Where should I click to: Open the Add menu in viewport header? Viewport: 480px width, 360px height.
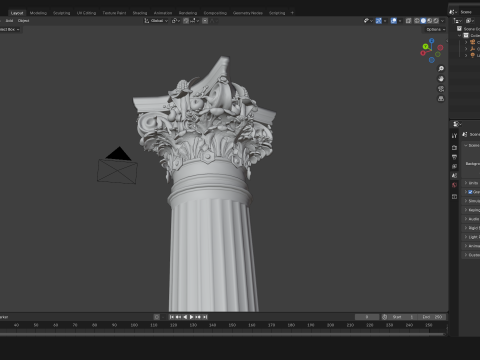[x=9, y=21]
